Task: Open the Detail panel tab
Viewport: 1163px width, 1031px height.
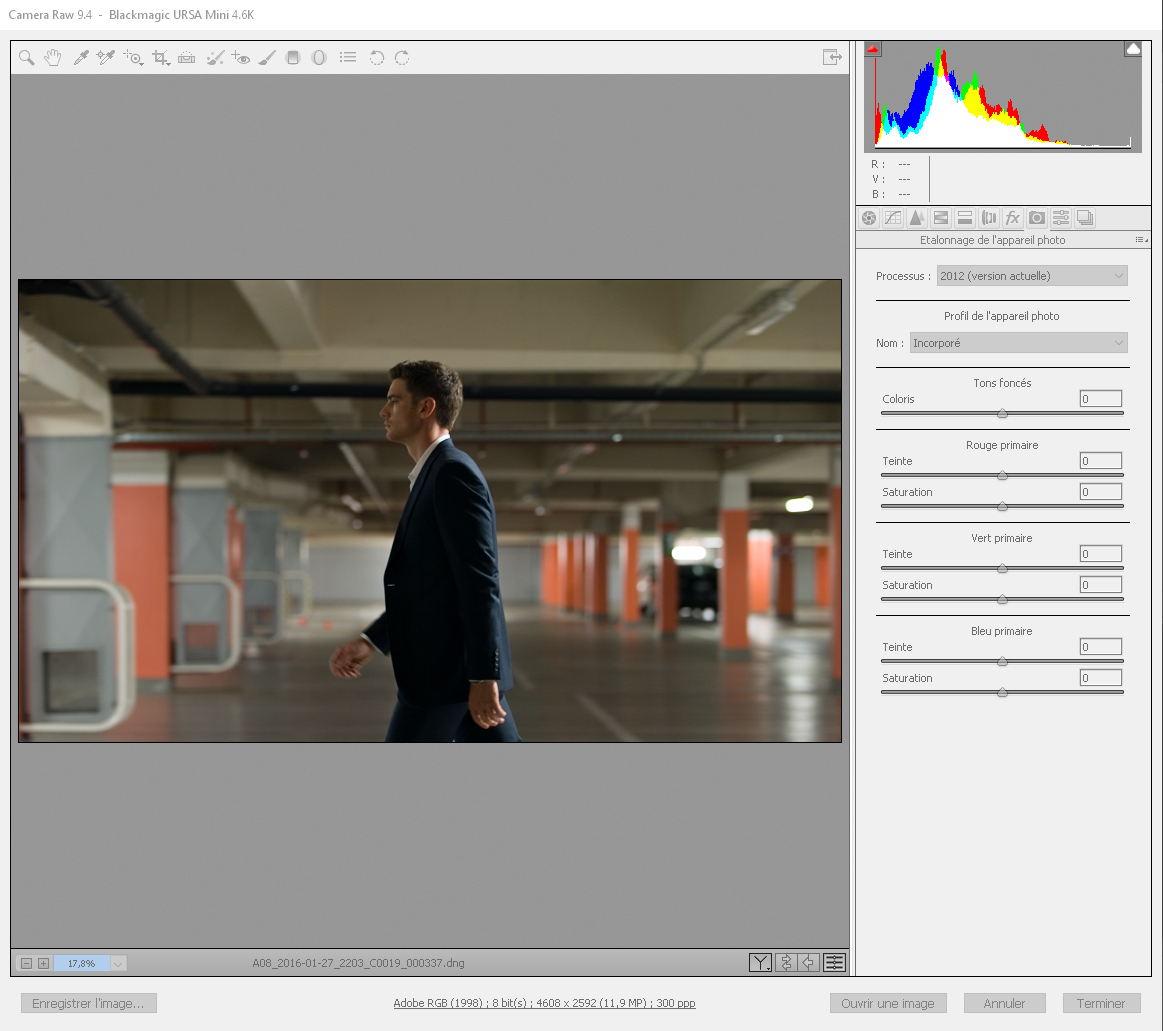Action: click(917, 218)
